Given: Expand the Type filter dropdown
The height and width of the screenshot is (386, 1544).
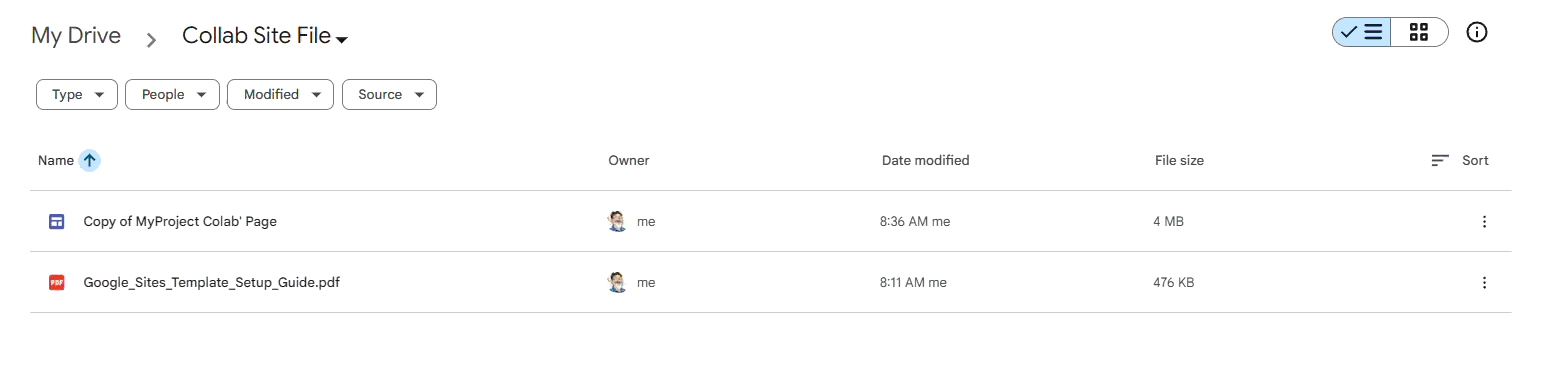Looking at the screenshot, I should pos(77,95).
